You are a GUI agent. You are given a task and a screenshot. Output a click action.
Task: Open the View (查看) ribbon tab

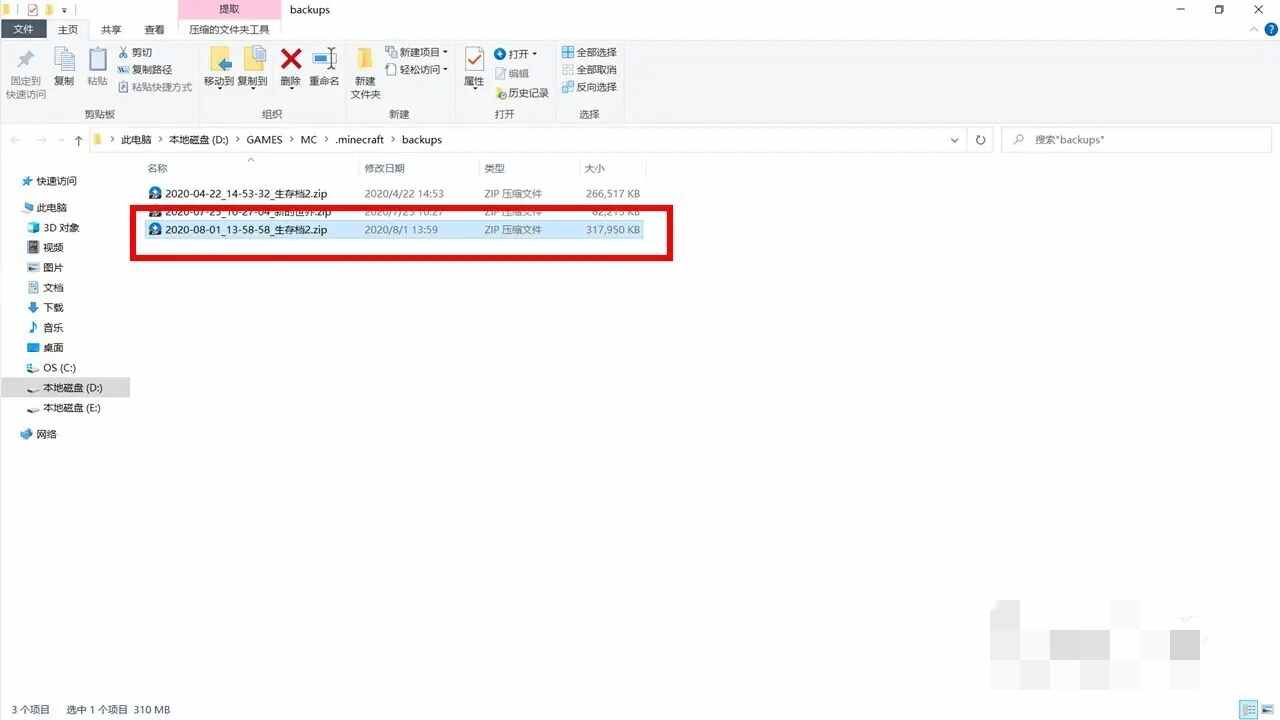154,30
